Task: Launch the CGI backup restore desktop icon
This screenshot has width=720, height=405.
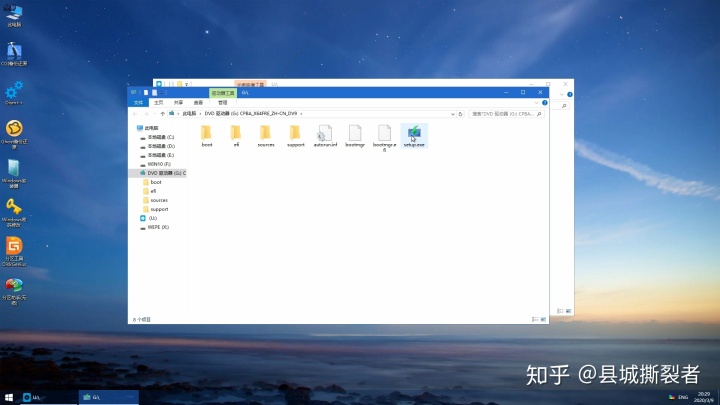Action: [x=14, y=54]
